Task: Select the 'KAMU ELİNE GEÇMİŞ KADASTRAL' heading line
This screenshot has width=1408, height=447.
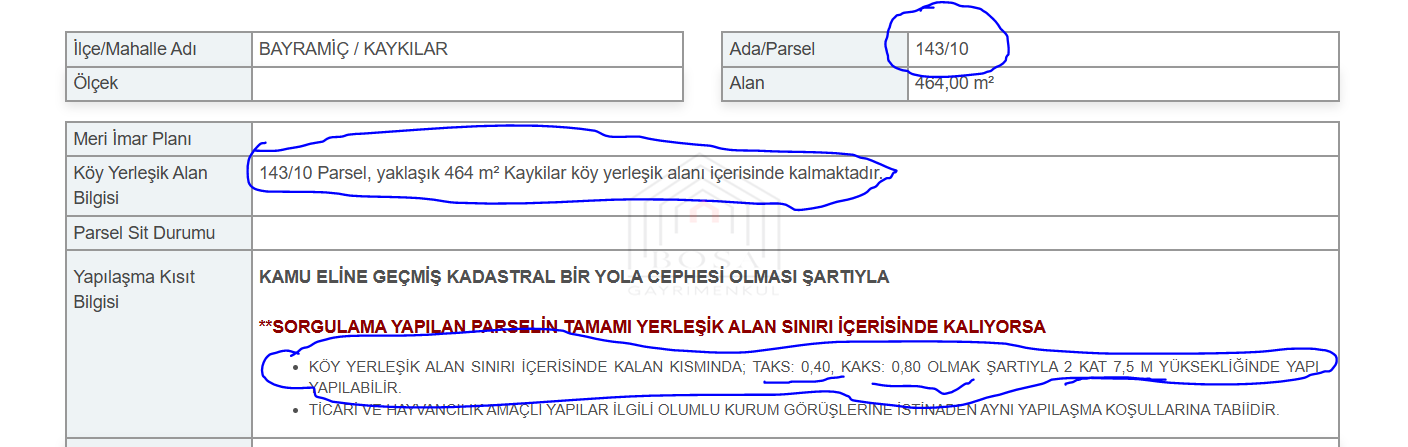Action: 574,277
